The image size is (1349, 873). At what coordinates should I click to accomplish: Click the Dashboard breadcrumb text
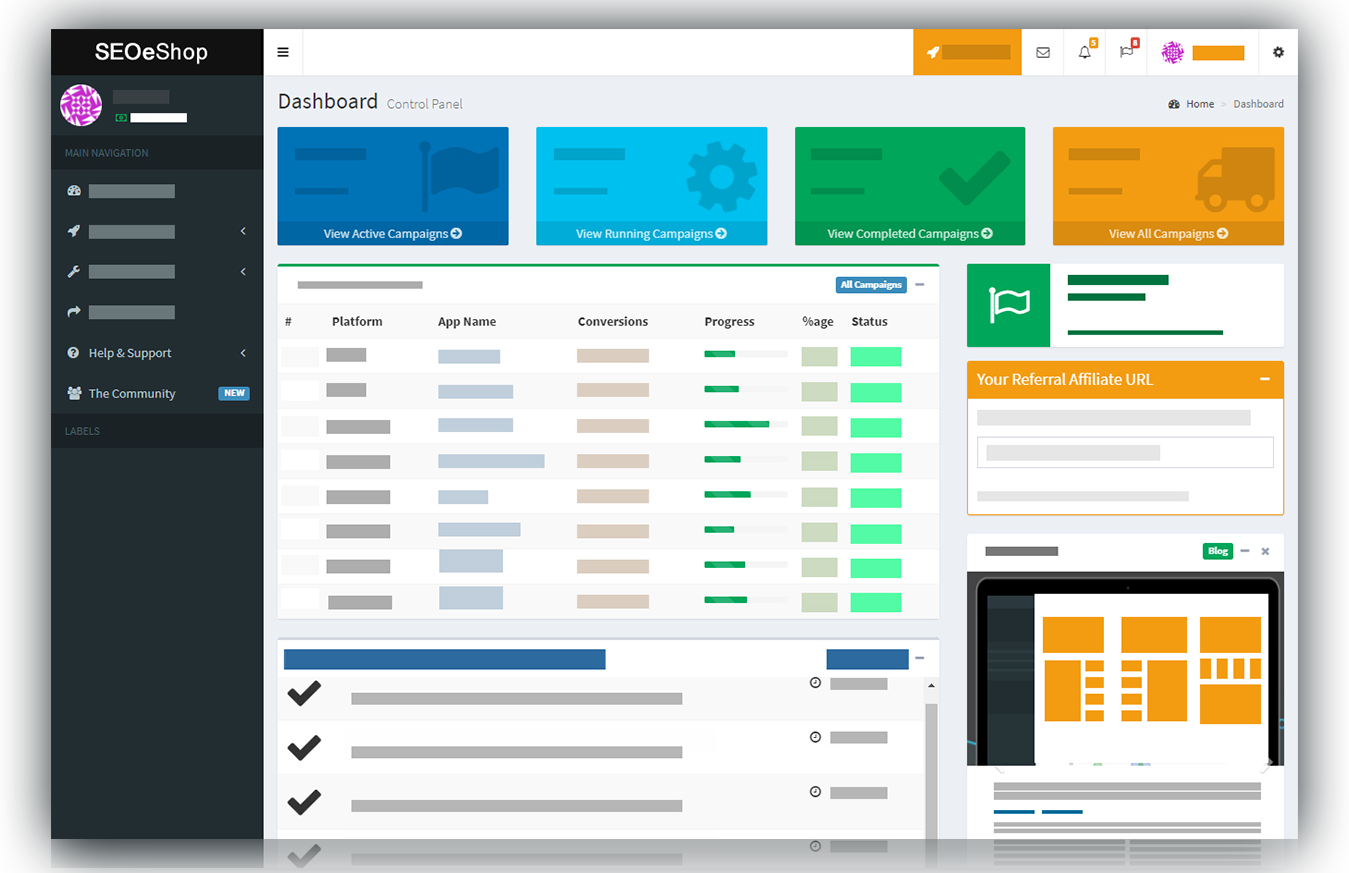coord(1258,104)
